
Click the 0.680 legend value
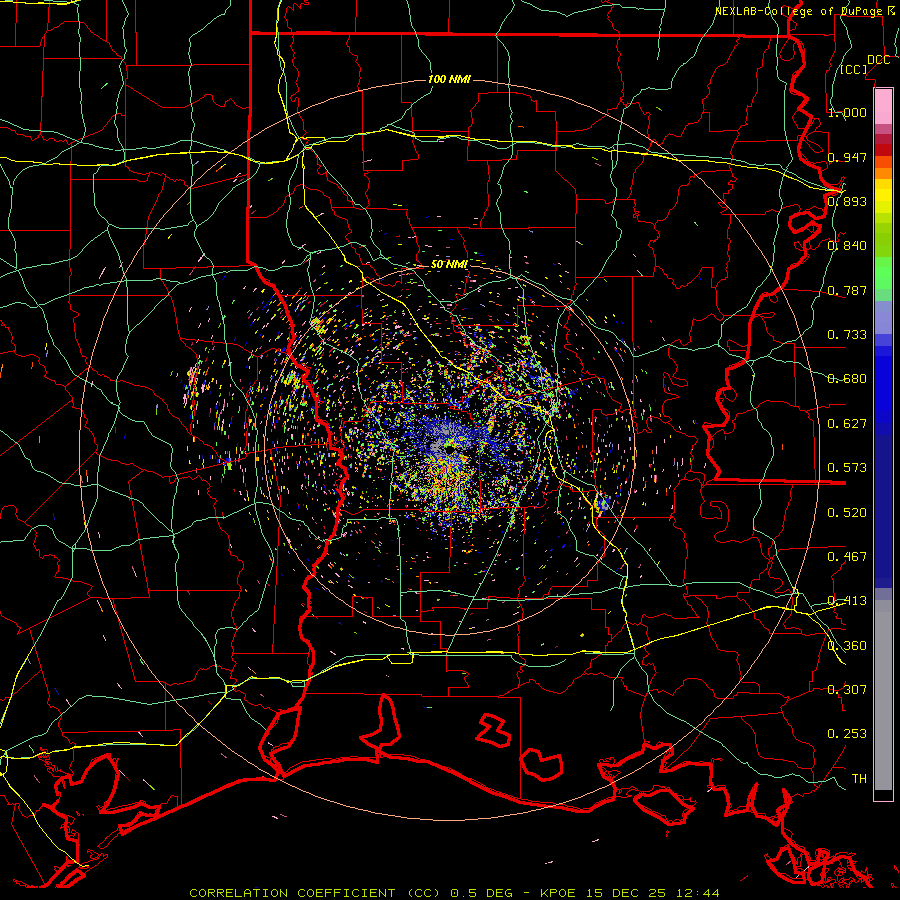847,379
